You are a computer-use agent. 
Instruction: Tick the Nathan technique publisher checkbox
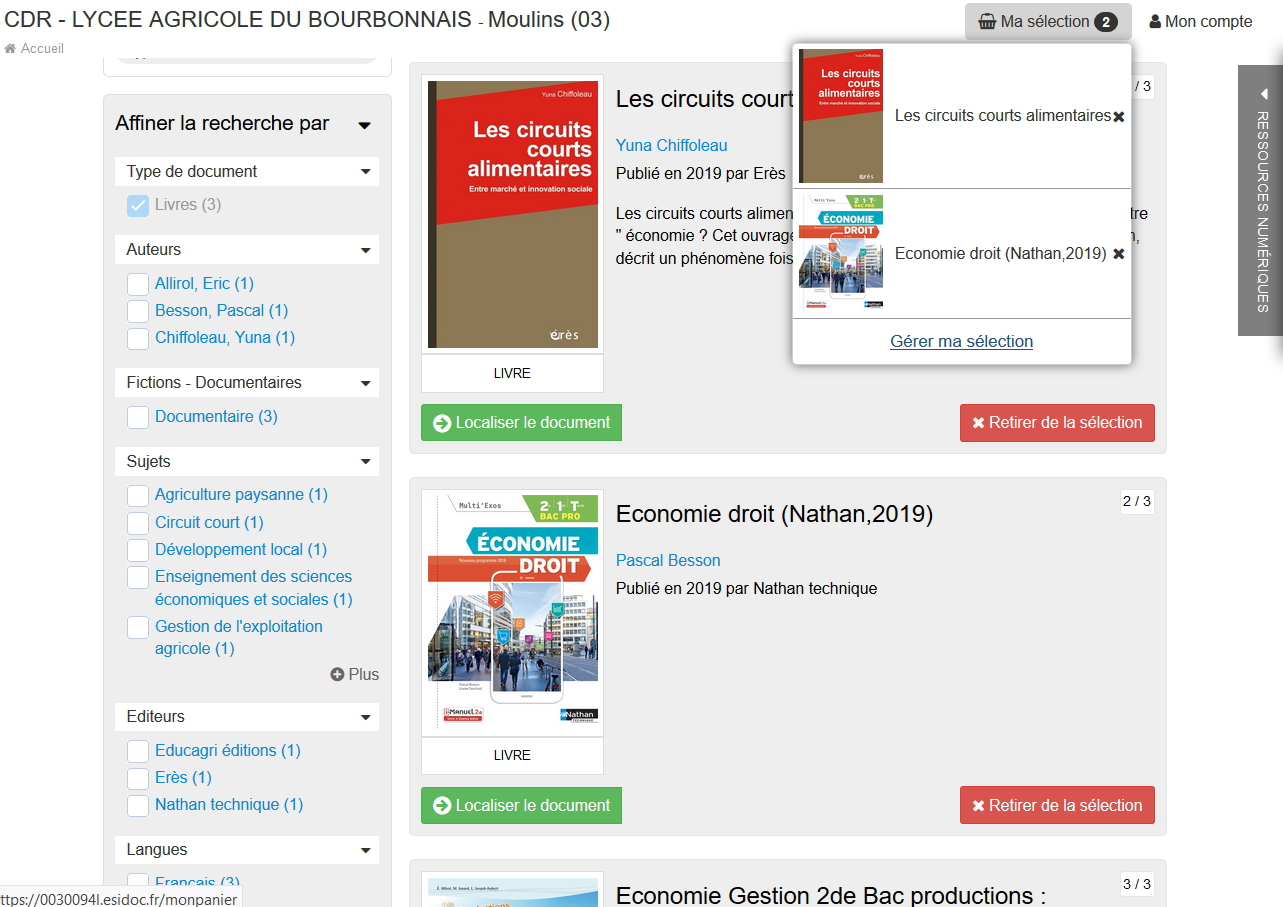[138, 805]
